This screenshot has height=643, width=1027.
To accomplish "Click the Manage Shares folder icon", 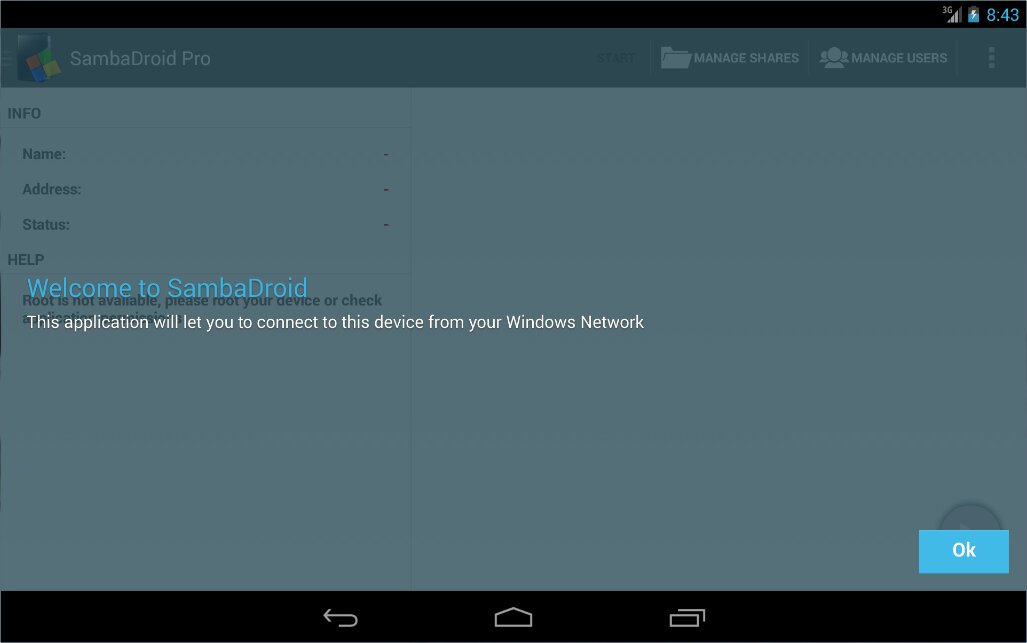I will (676, 58).
